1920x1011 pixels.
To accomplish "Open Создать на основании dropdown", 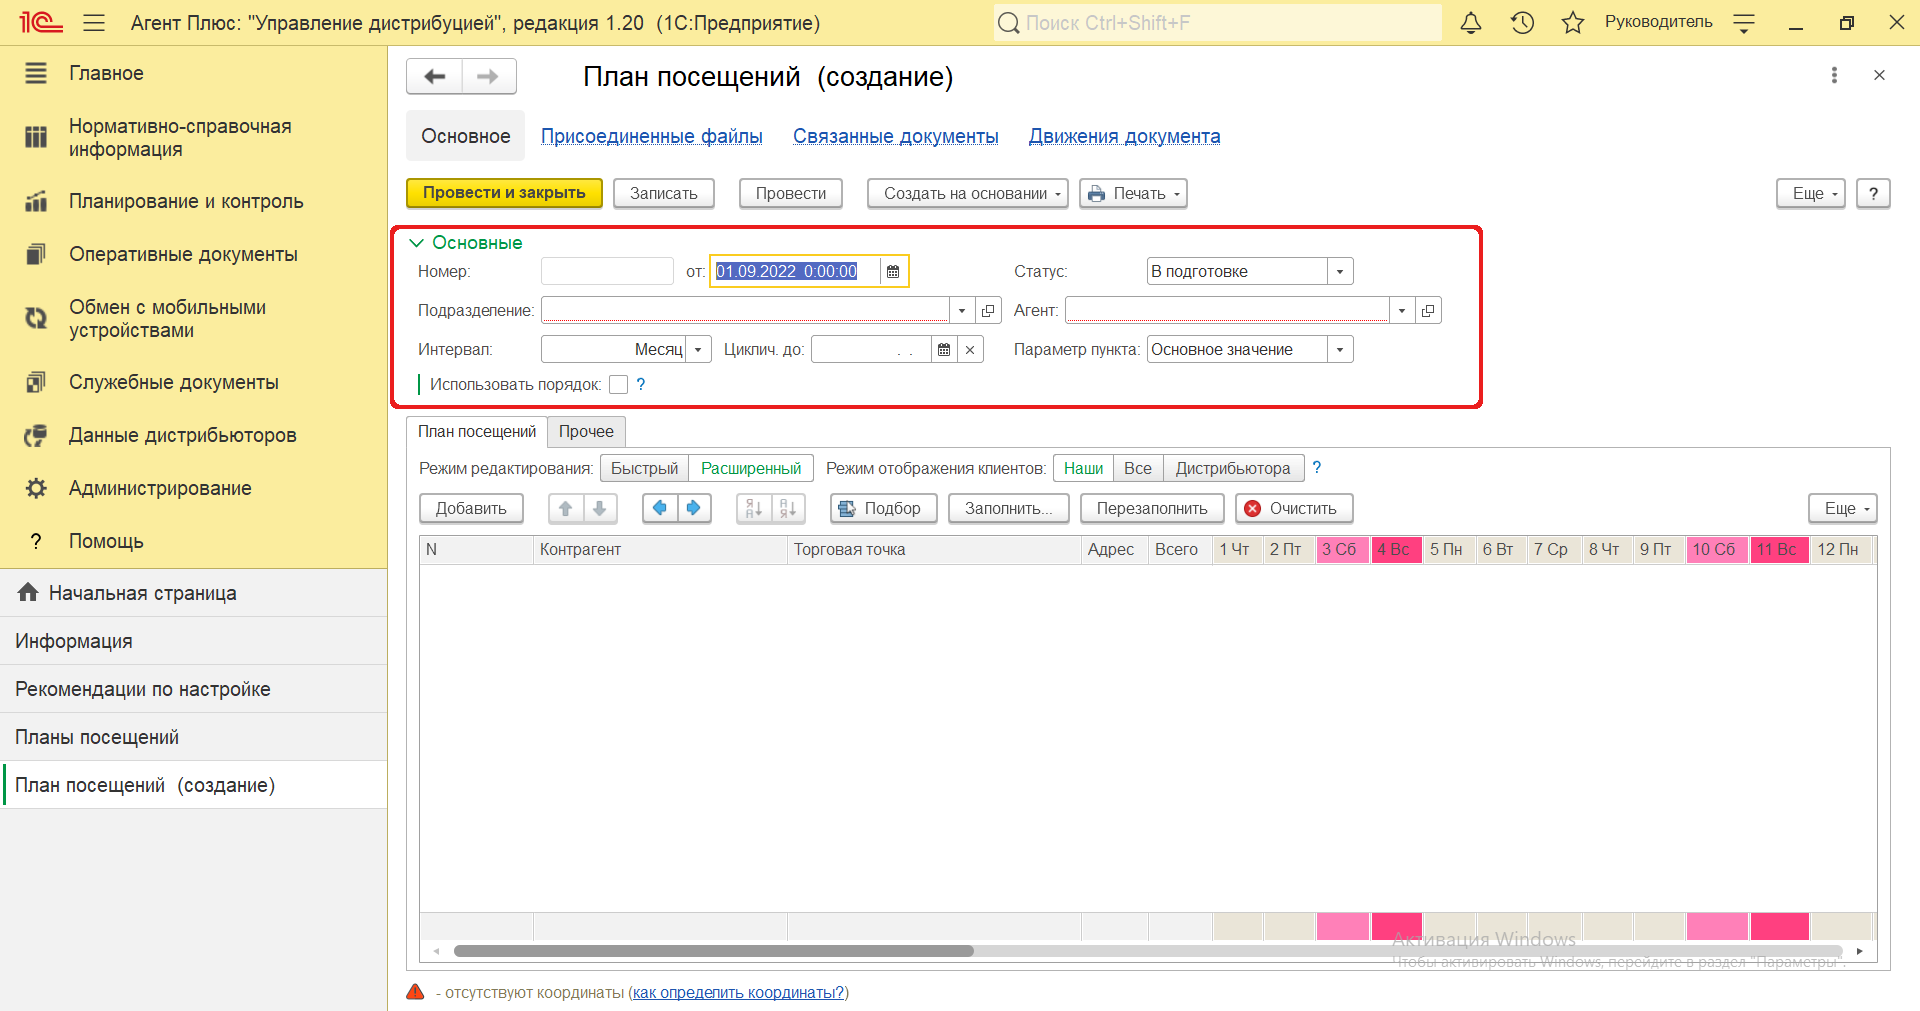I will [x=967, y=193].
